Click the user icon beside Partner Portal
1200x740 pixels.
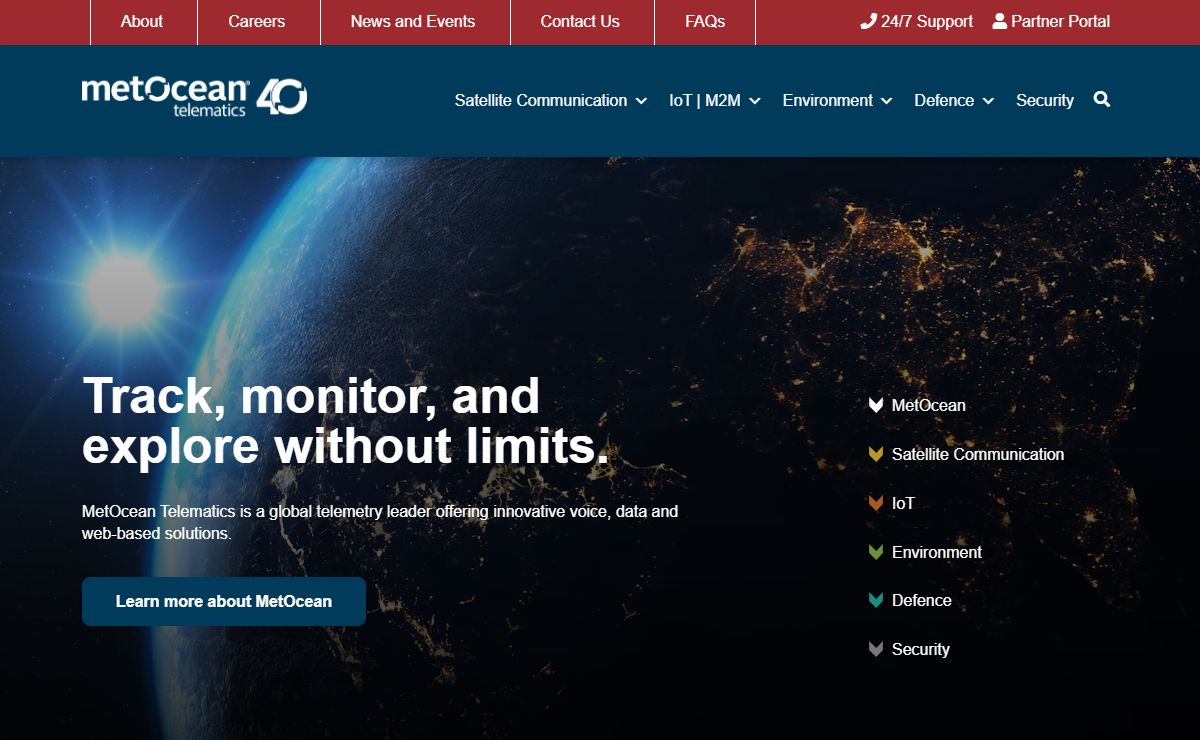pos(999,21)
